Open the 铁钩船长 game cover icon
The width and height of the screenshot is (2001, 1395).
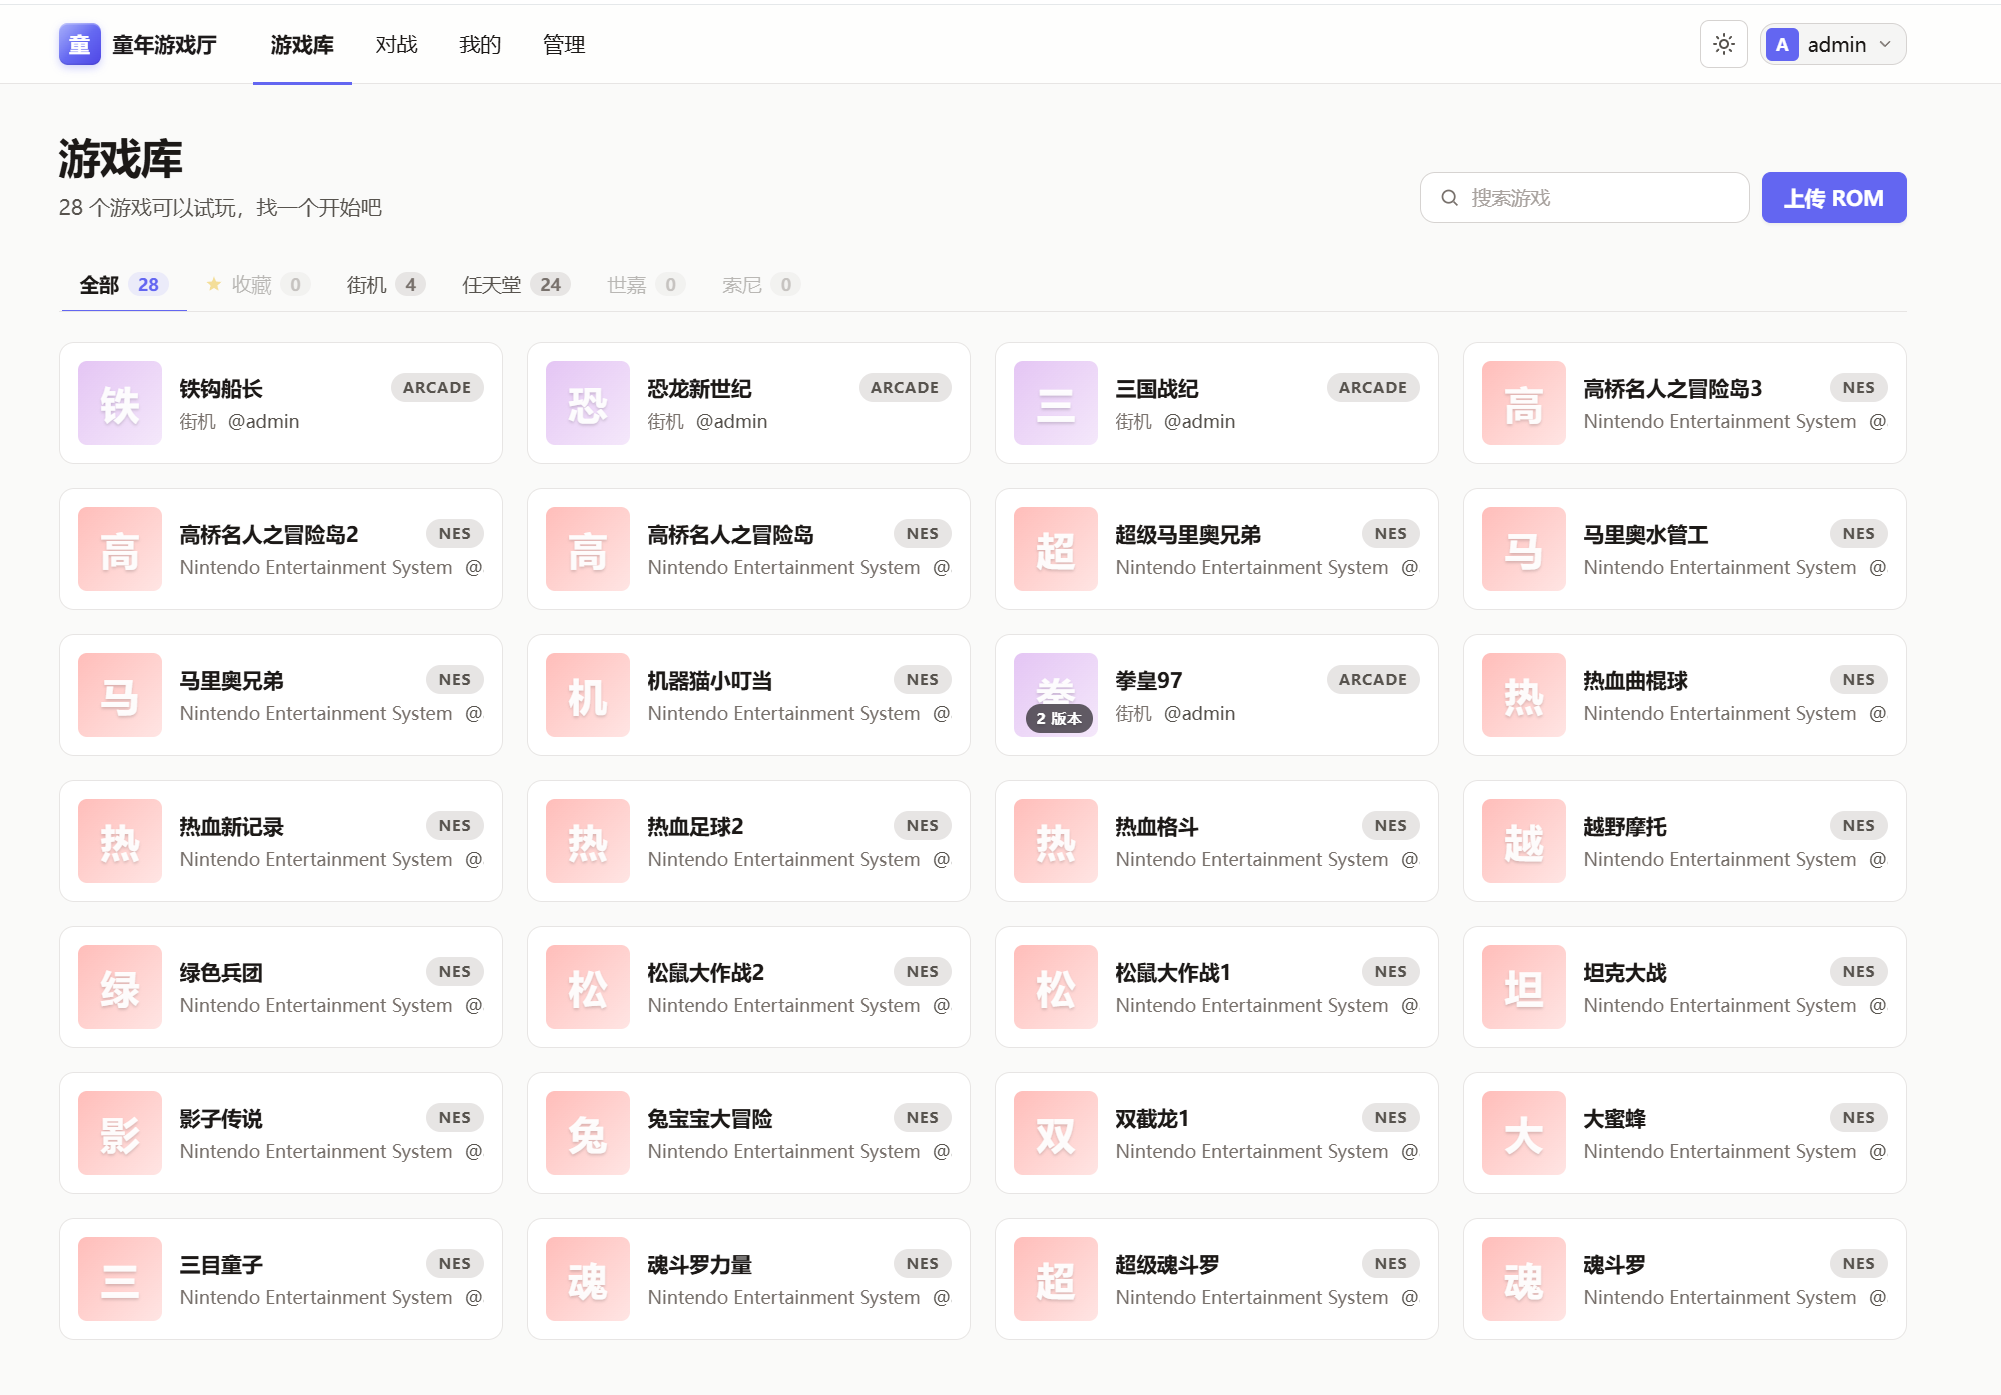(118, 403)
